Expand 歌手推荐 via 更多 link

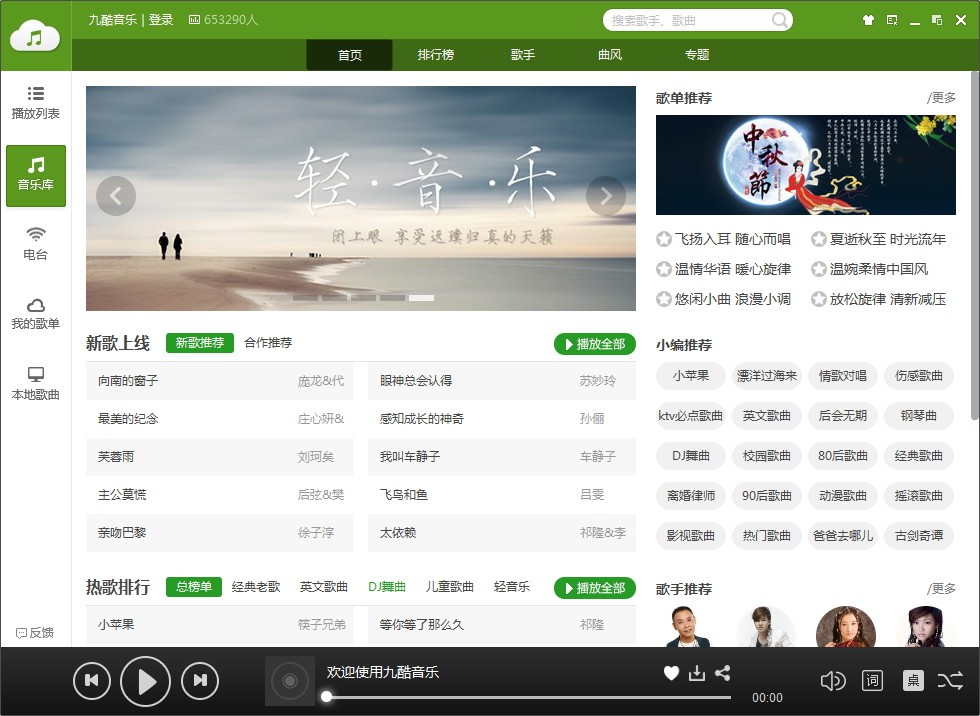944,588
